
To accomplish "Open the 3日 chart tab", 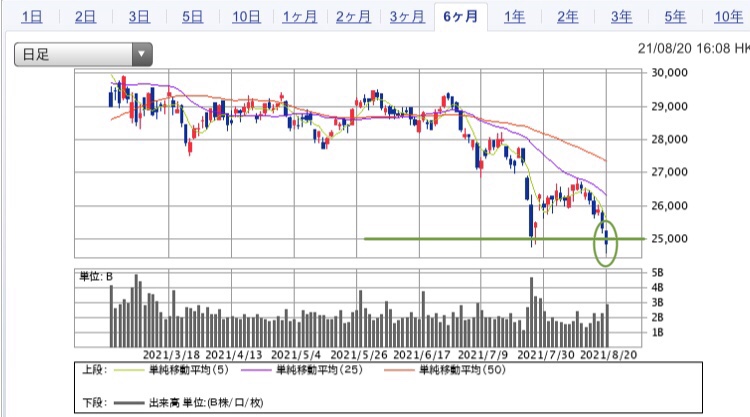I will coord(139,16).
